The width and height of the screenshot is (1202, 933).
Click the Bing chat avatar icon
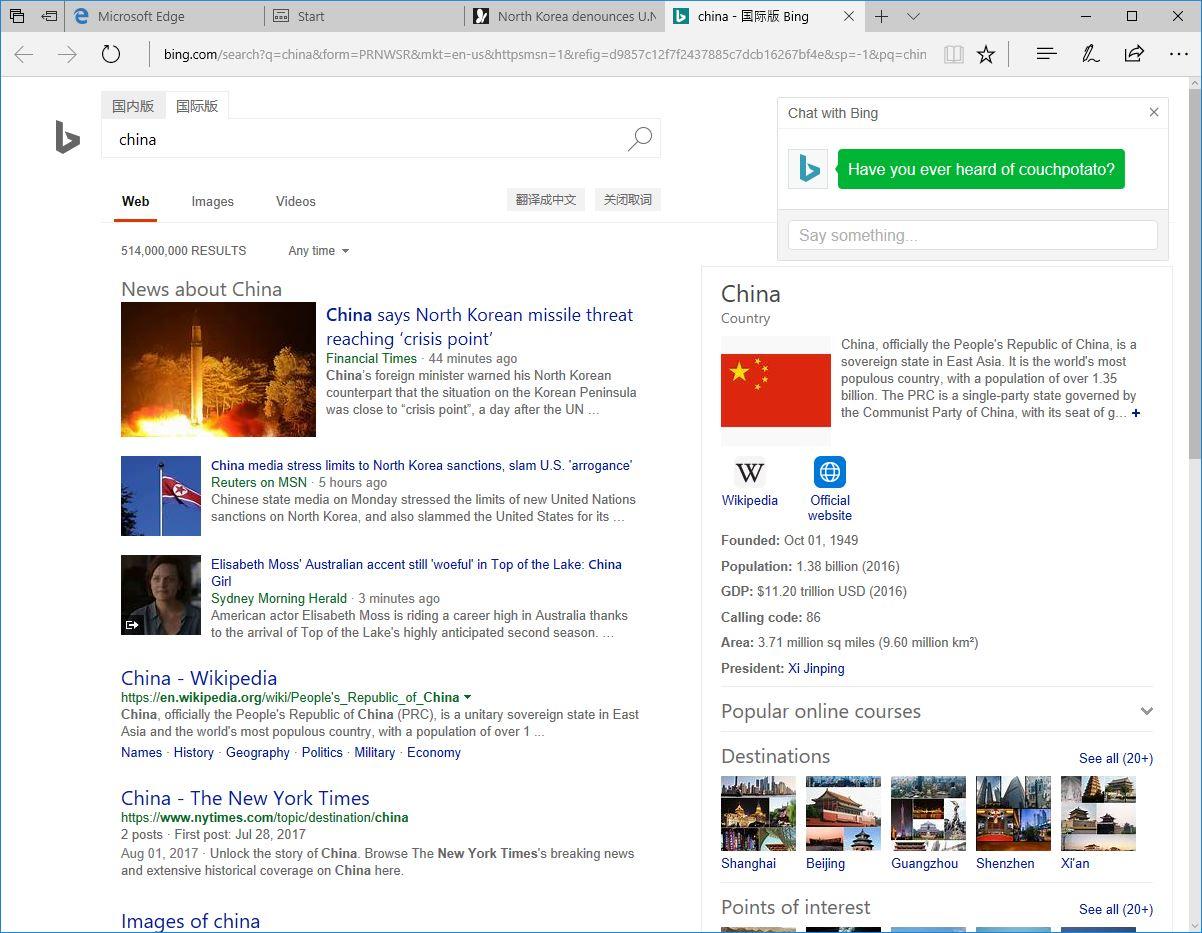(x=808, y=169)
